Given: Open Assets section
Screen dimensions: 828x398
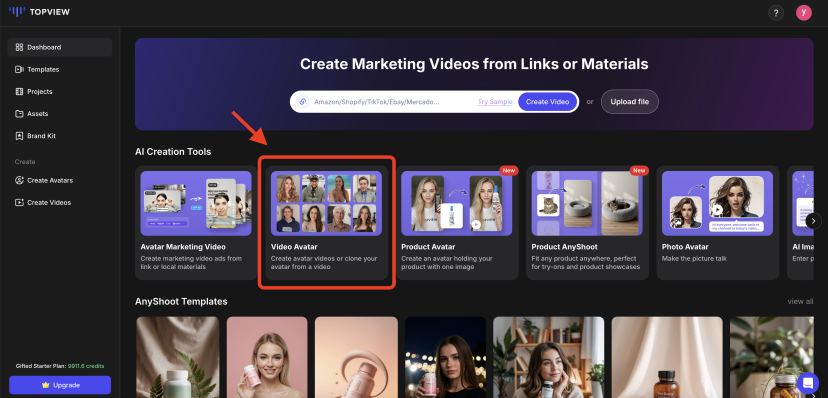Looking at the screenshot, I should tap(60, 113).
